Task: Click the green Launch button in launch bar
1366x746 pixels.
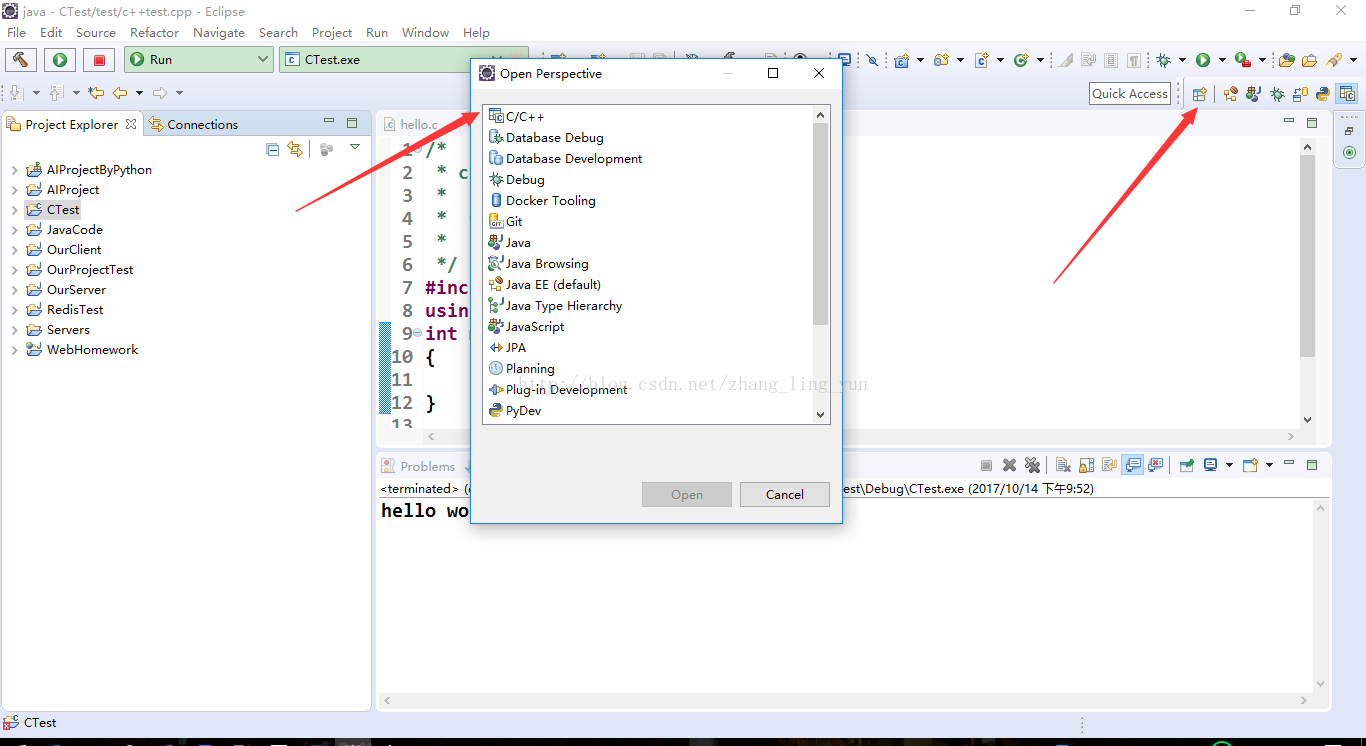Action: coord(59,60)
